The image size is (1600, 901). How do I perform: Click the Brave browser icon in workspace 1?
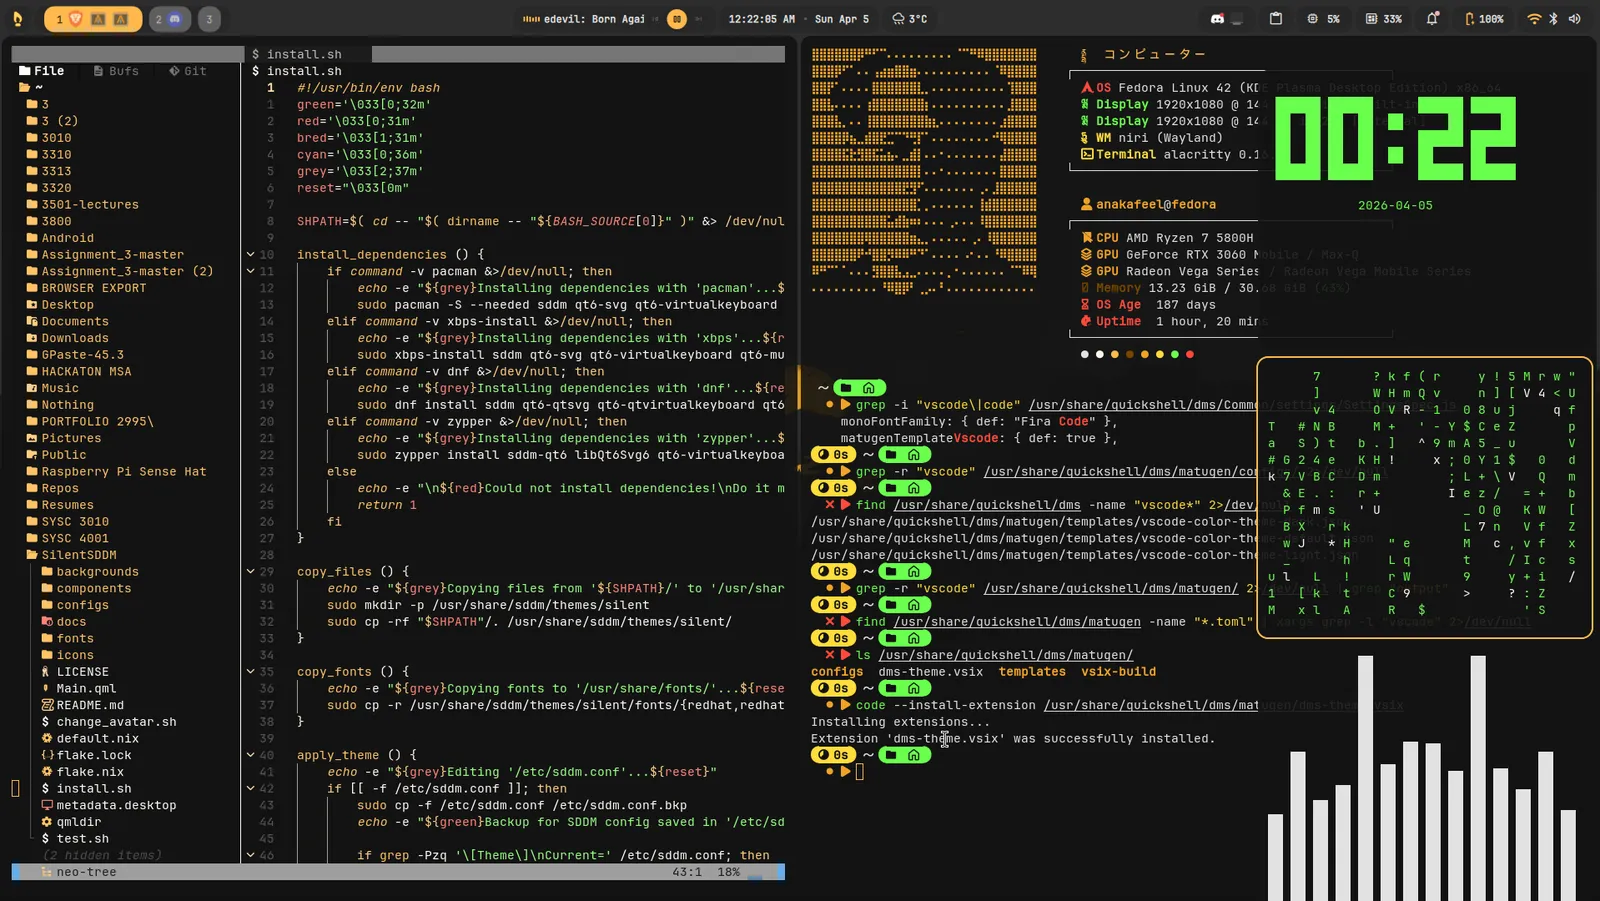(x=77, y=19)
